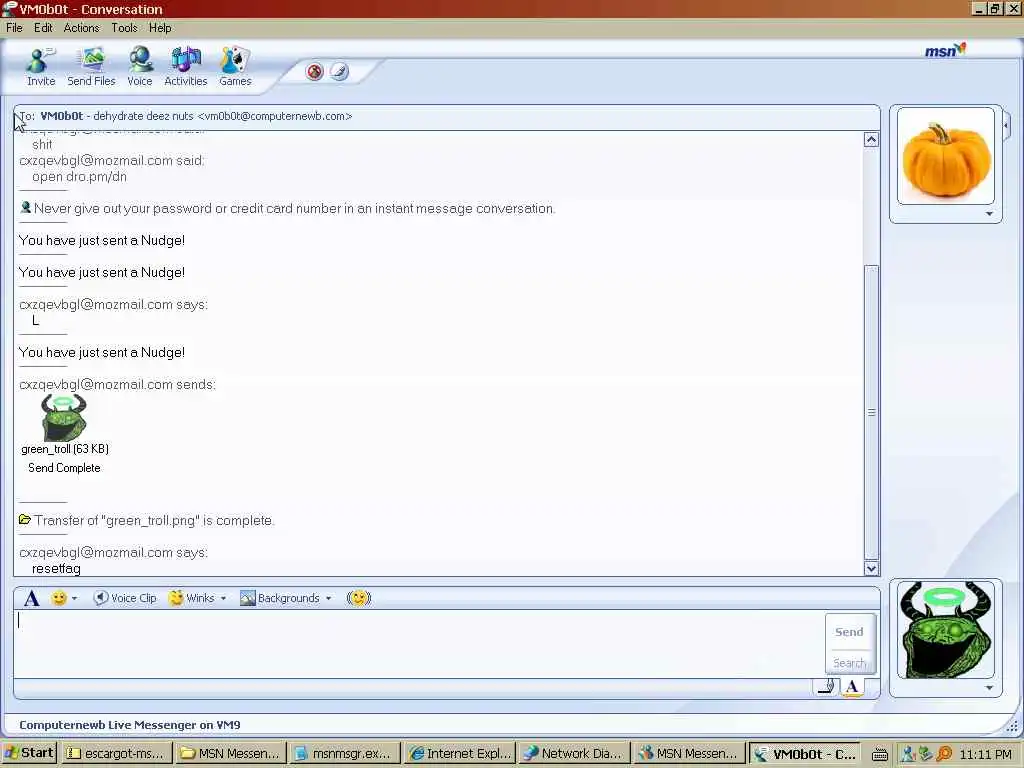Screen dimensions: 1024x768
Task: Click on-screen keyboard icon in taskbar
Action: click(880, 754)
